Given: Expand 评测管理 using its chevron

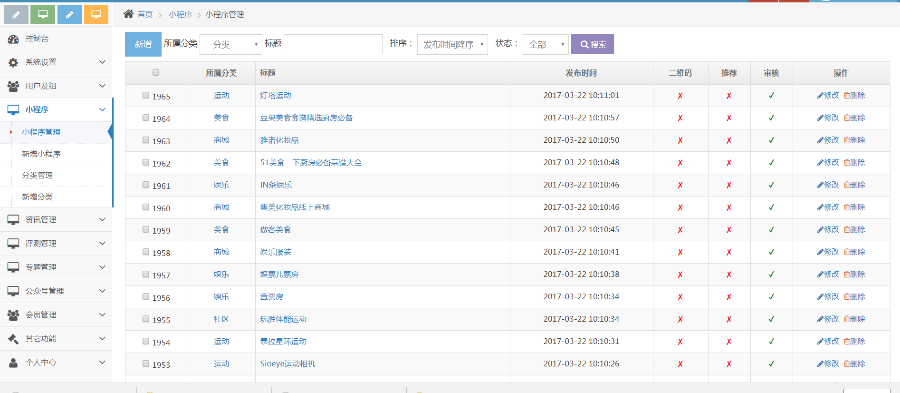Looking at the screenshot, I should click(102, 243).
